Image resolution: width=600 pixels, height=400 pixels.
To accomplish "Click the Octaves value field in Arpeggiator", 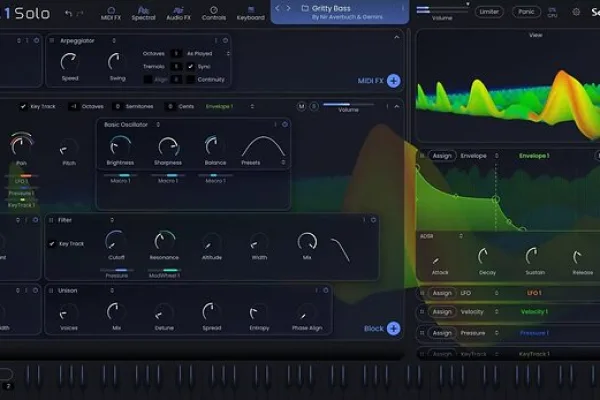I will (x=176, y=54).
